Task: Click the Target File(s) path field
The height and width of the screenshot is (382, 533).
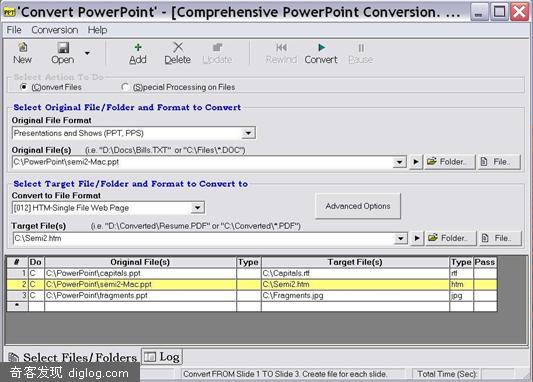Action: tap(203, 238)
